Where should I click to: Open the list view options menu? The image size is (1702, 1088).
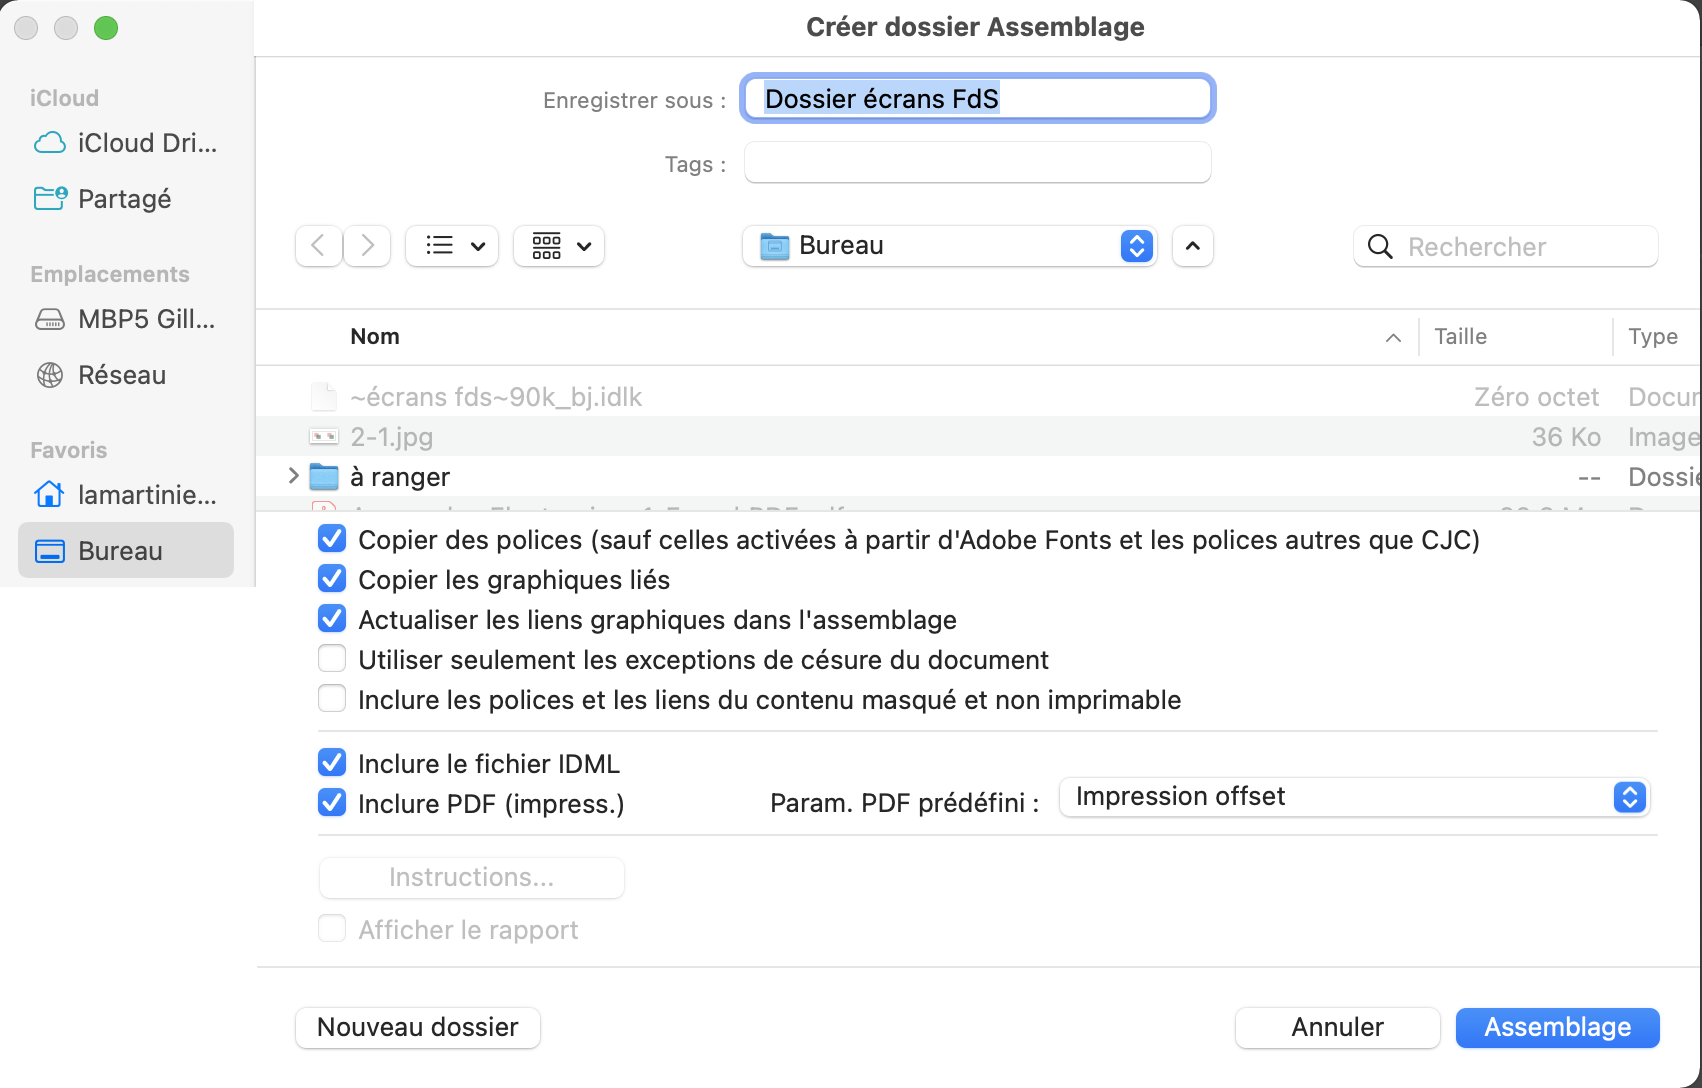[452, 246]
